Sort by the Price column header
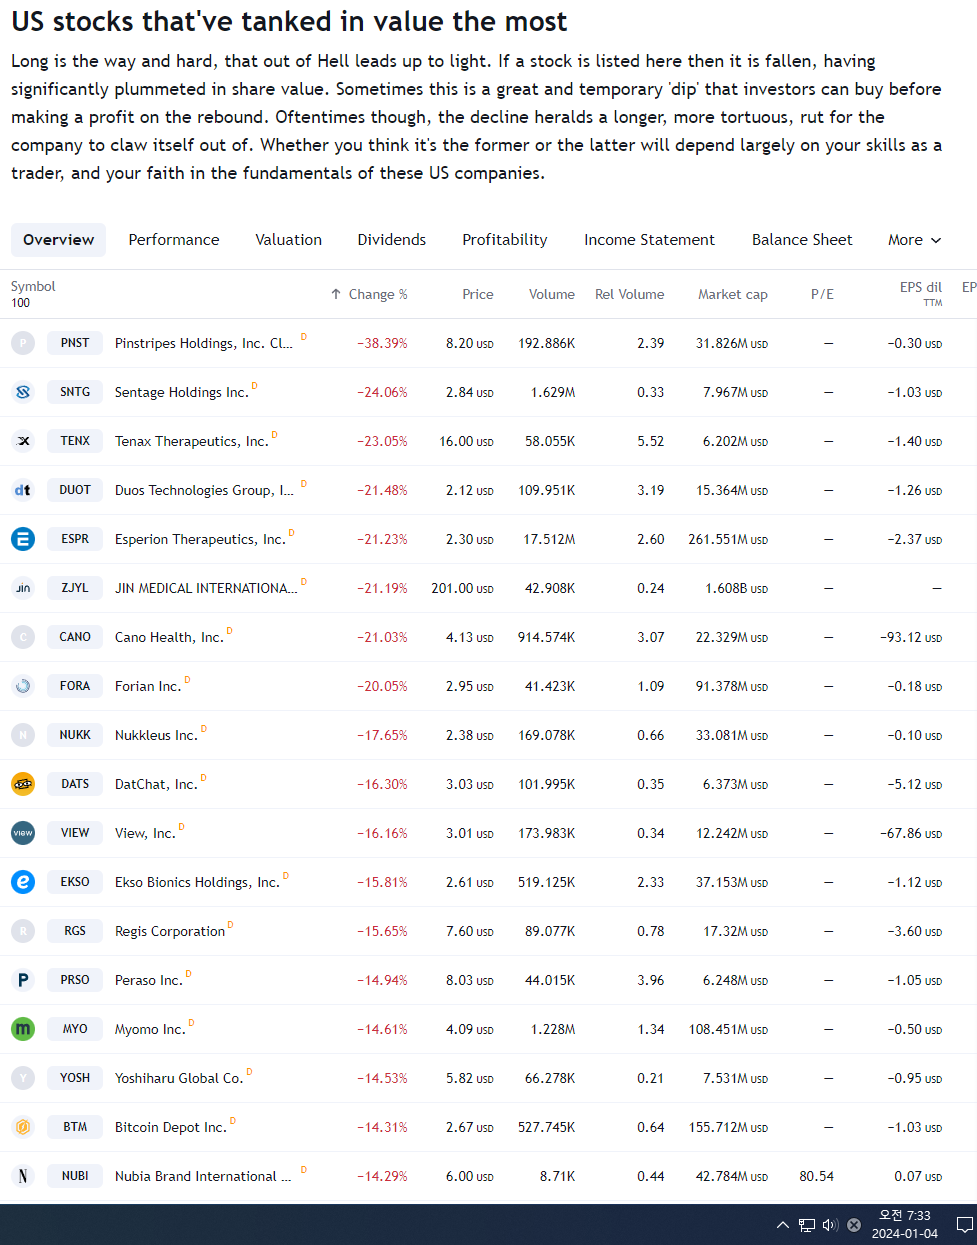This screenshot has width=977, height=1245. pyautogui.click(x=478, y=294)
